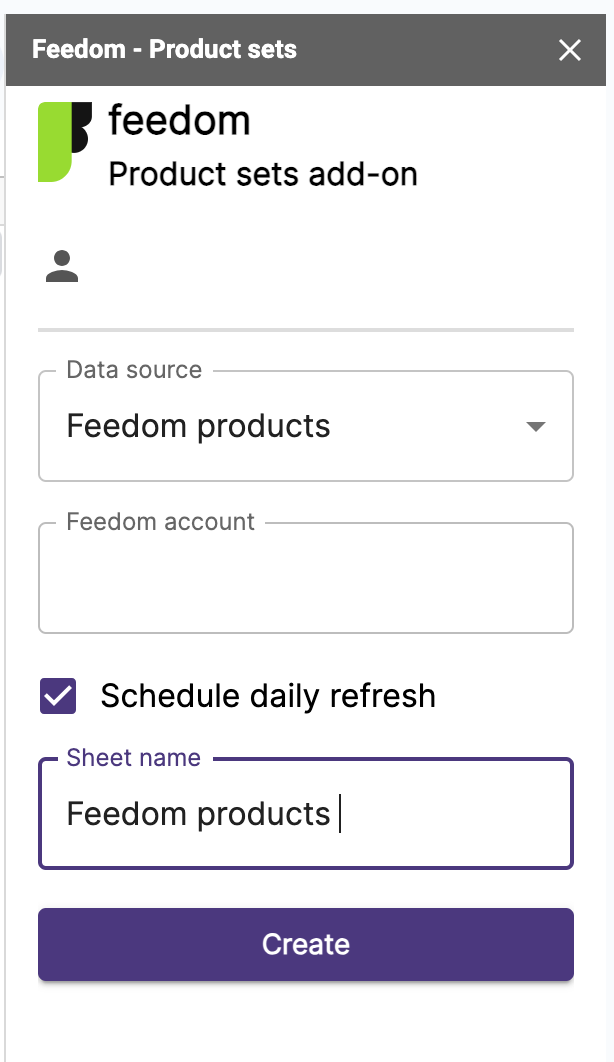Open the Data source dropdown

(306, 426)
